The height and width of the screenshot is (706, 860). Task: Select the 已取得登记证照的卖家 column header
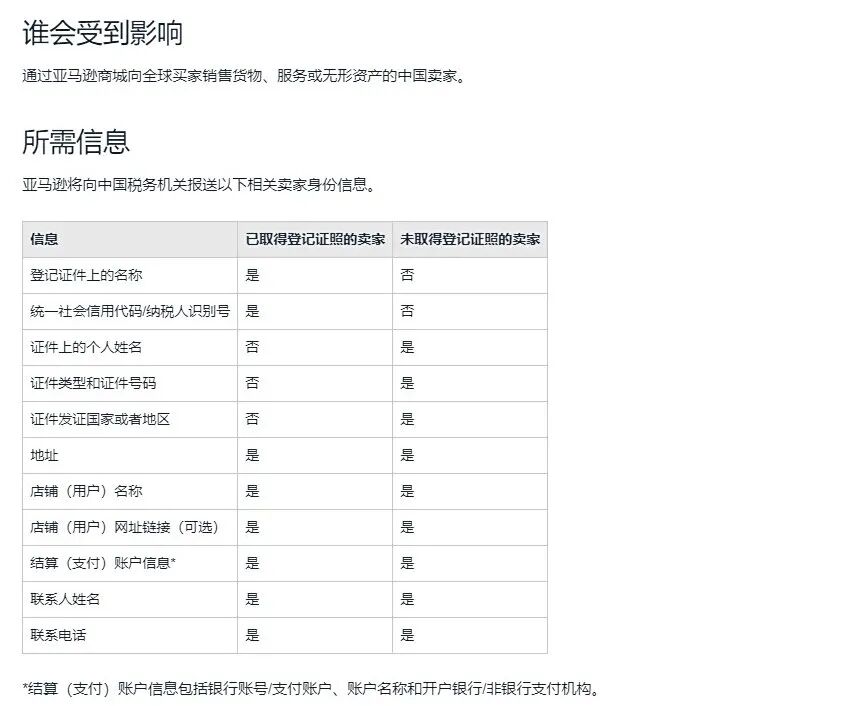[315, 239]
